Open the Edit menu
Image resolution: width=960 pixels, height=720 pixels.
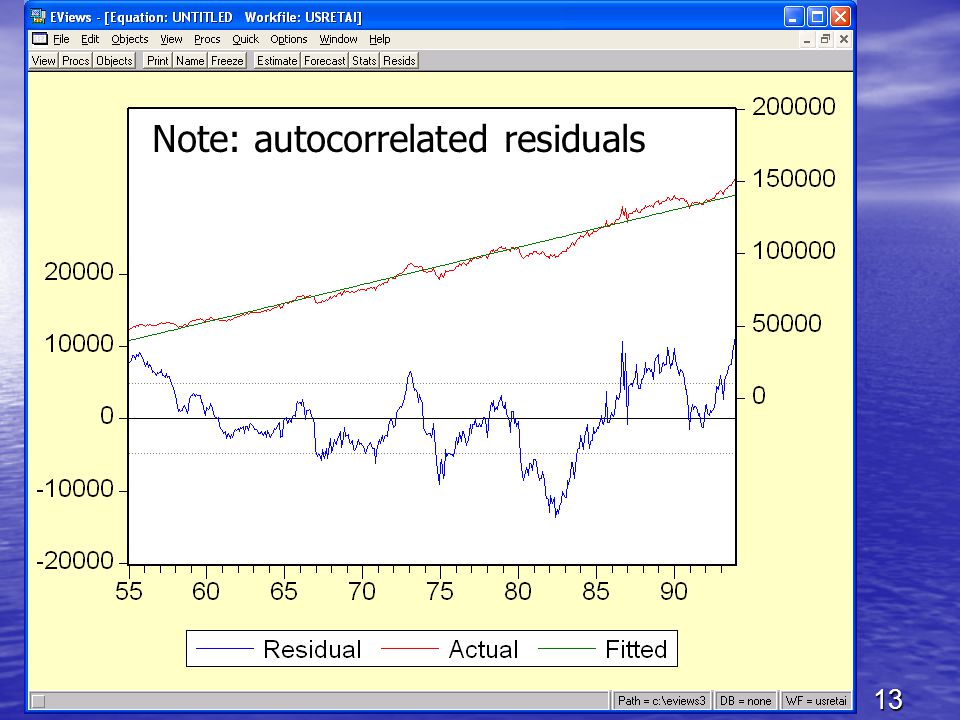(x=89, y=39)
